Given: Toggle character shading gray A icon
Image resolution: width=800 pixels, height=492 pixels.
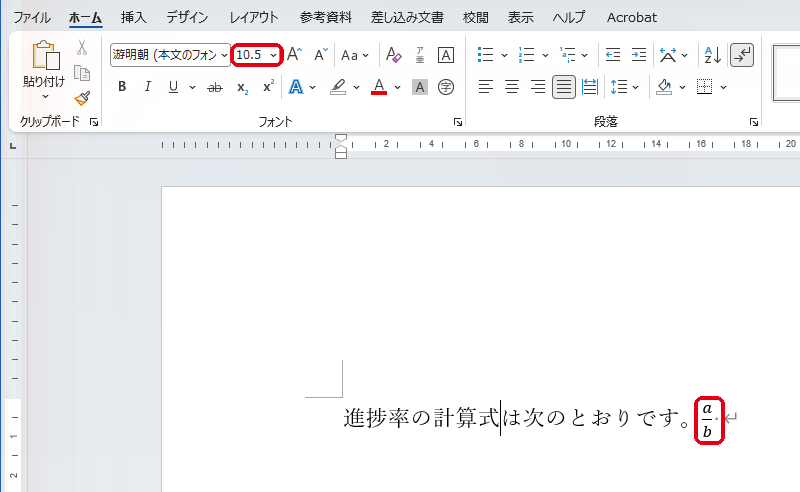Looking at the screenshot, I should pyautogui.click(x=420, y=87).
